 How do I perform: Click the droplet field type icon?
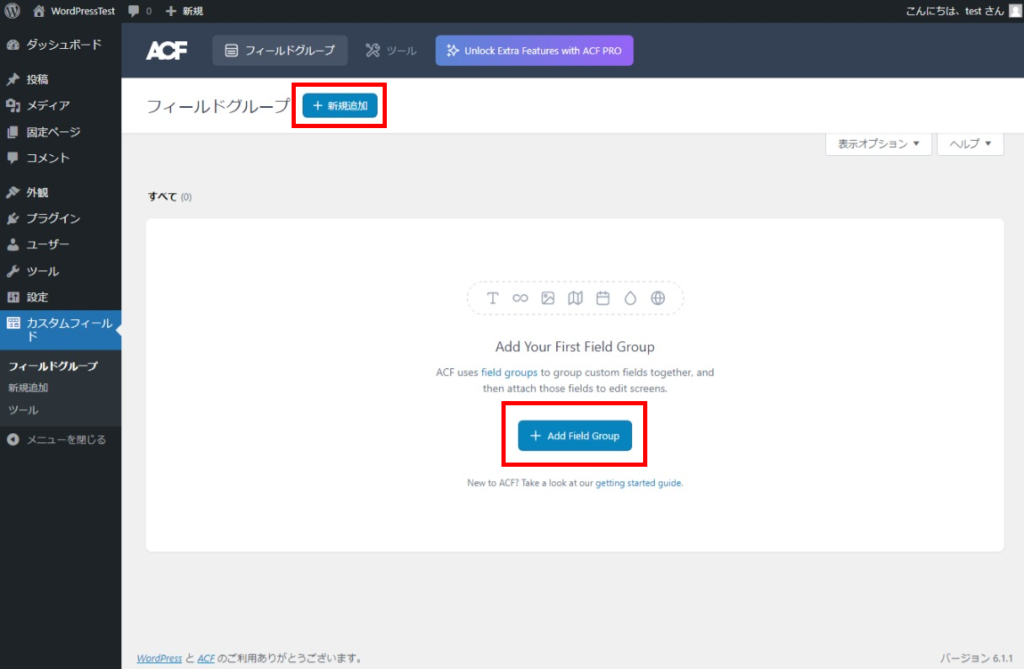click(x=632, y=297)
